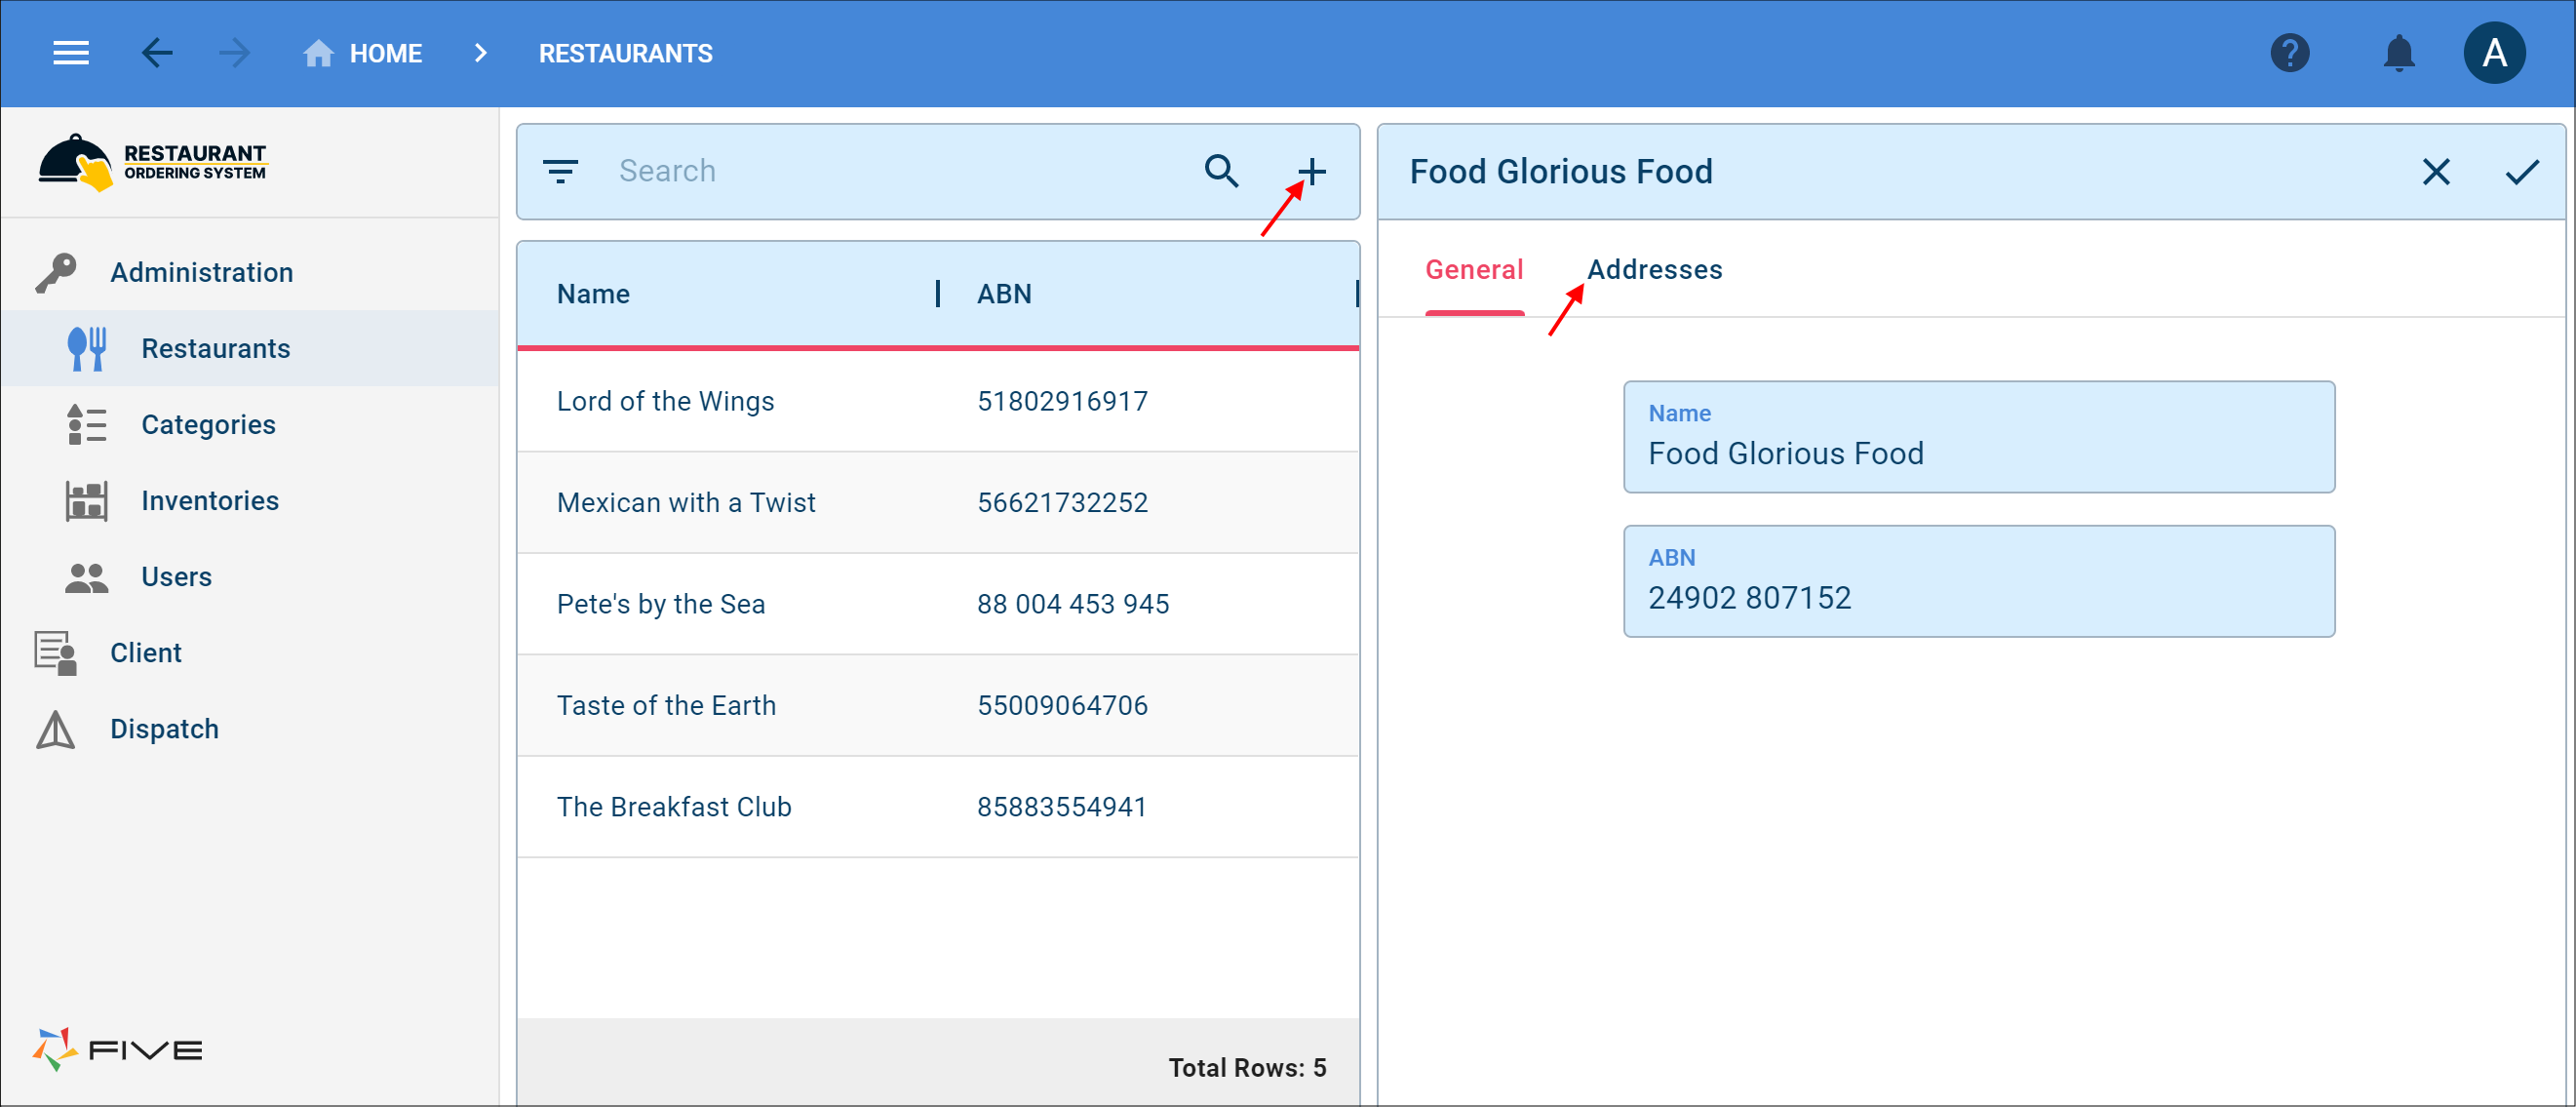This screenshot has width=2576, height=1107.
Task: Click the Administration wrench icon
Action: click(x=56, y=272)
